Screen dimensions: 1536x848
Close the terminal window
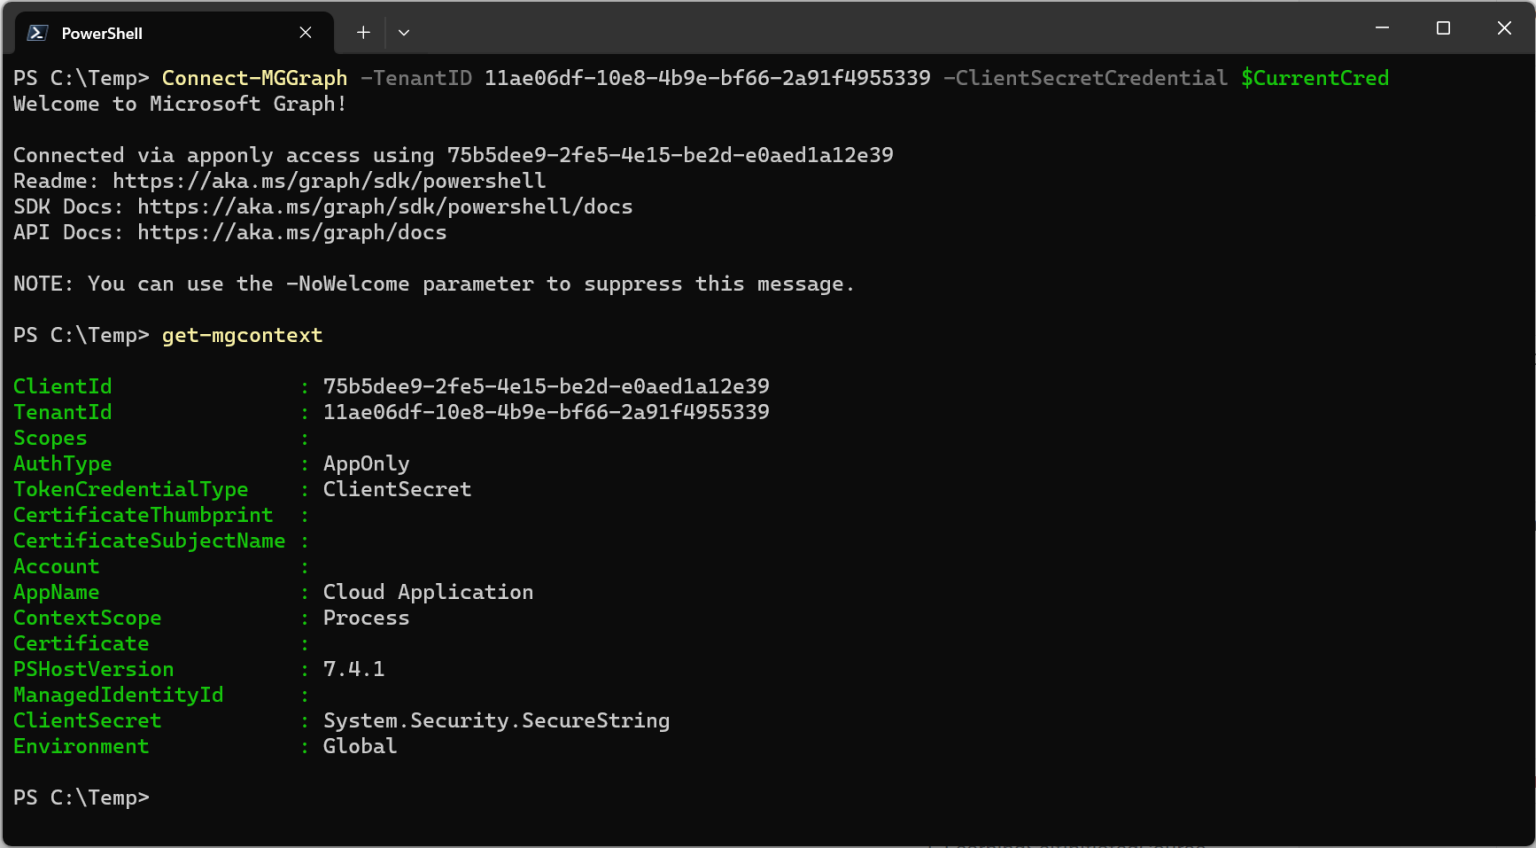click(x=1504, y=28)
